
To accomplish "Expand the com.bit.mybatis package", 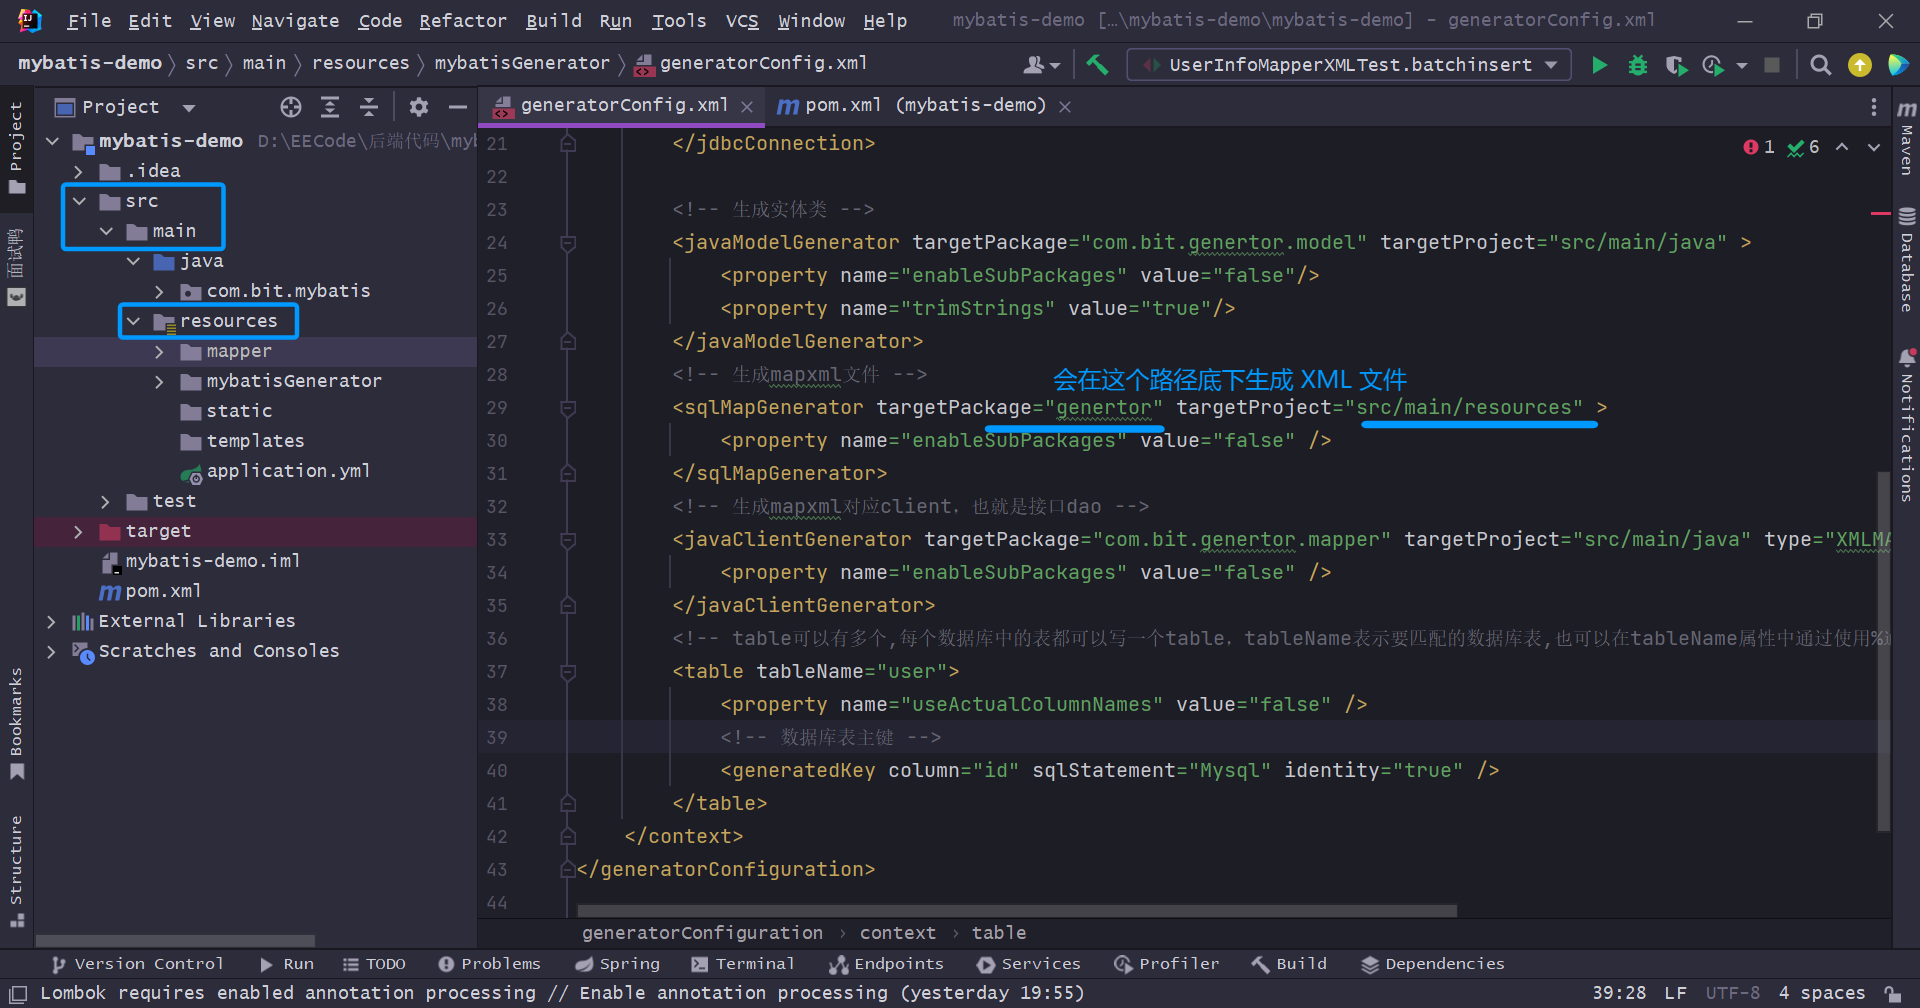I will pos(160,292).
